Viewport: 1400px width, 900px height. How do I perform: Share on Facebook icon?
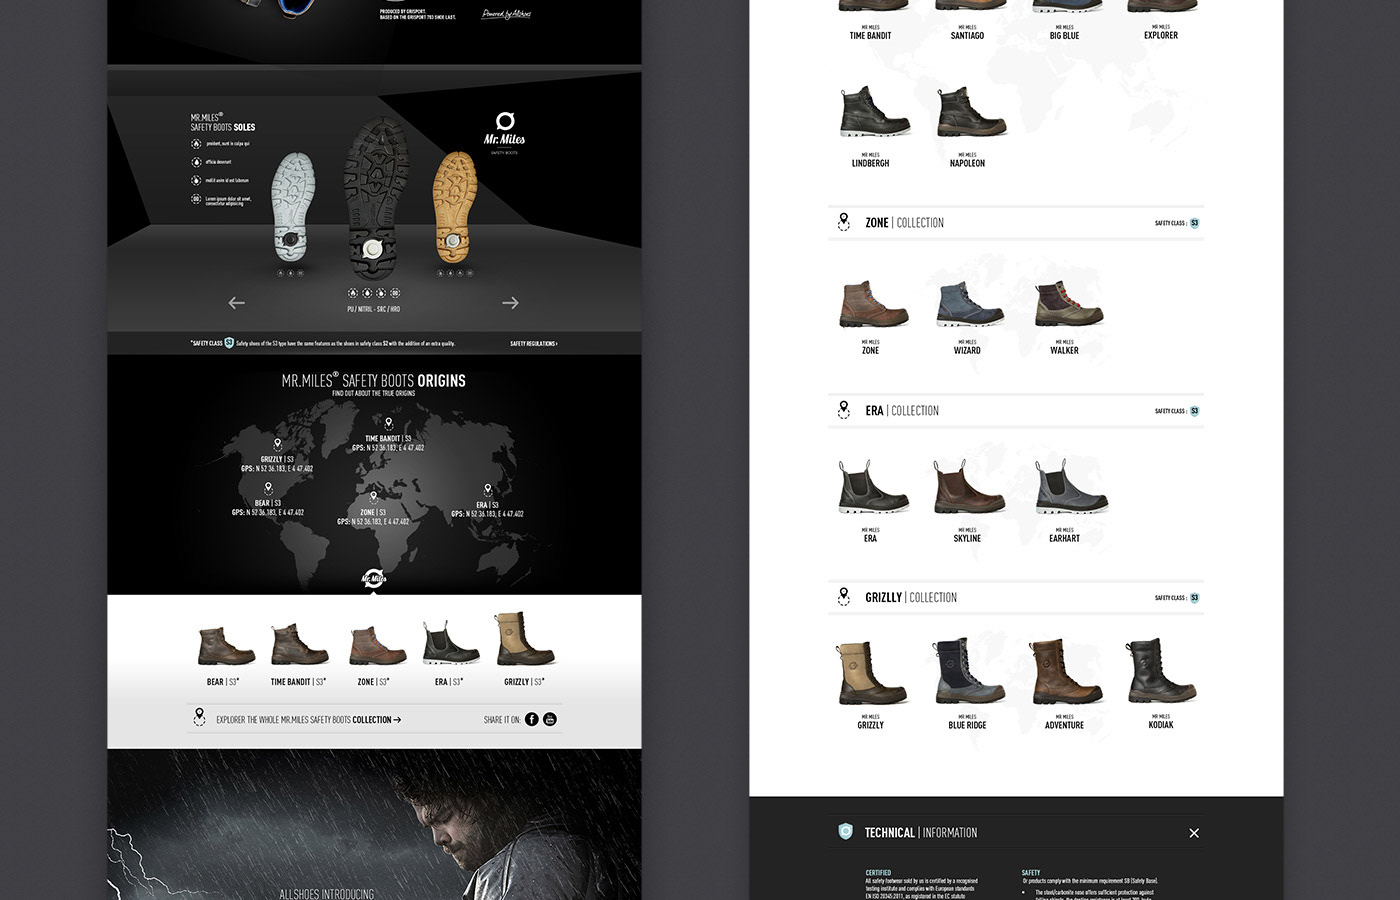tap(532, 719)
